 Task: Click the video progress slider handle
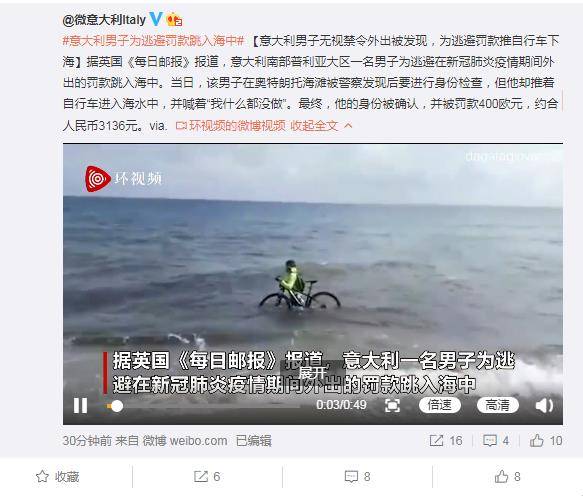point(117,406)
